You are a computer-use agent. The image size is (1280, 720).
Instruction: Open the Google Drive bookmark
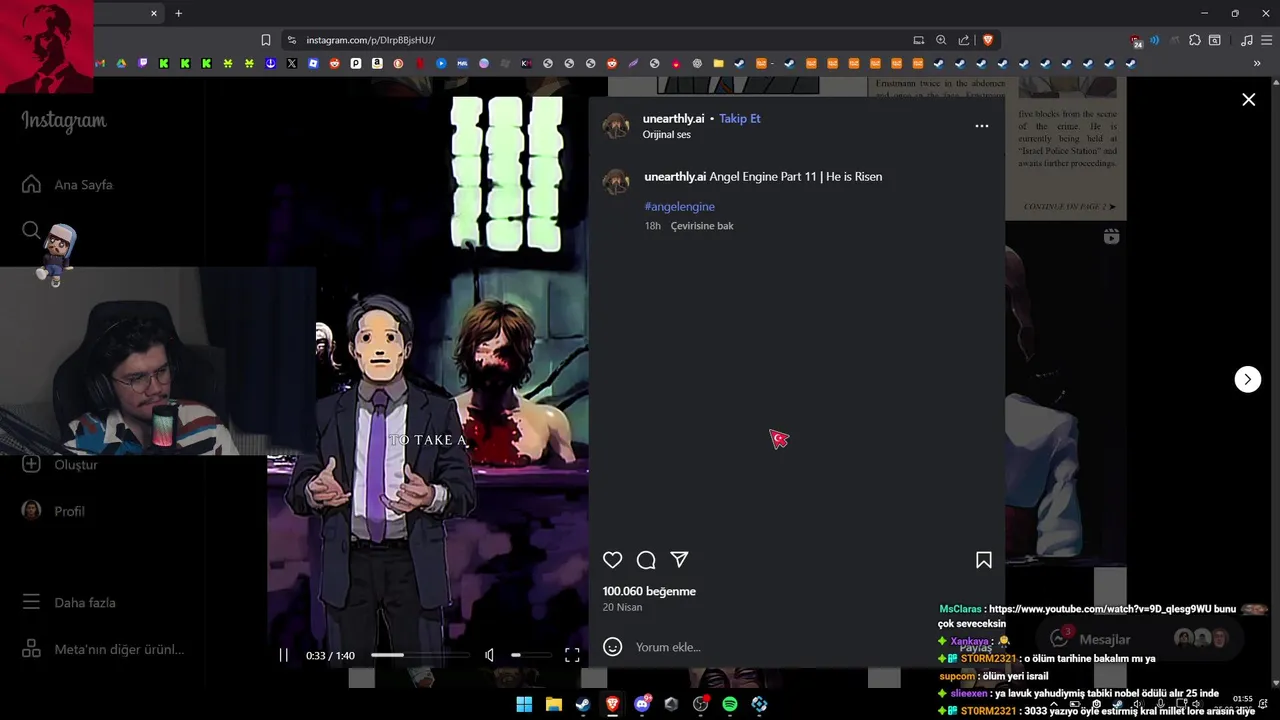(121, 63)
